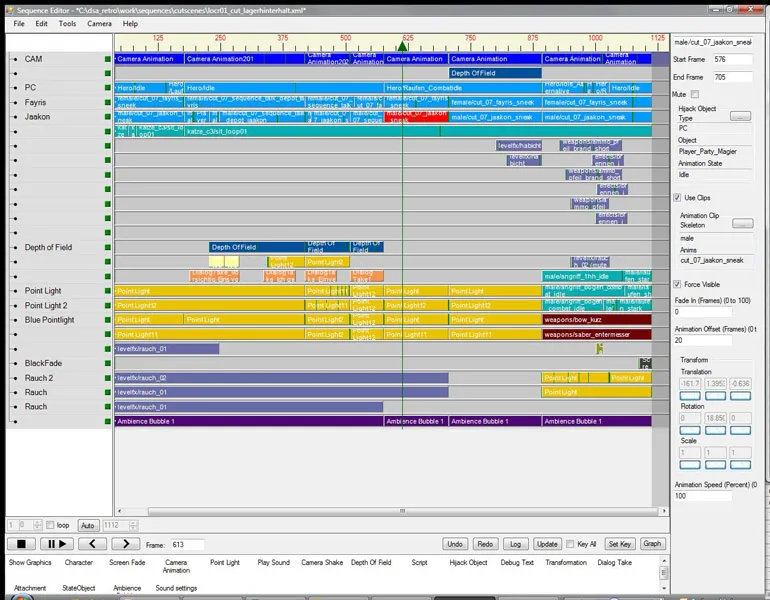Toggle the green indicator on Jaakon track
770x600 pixels.
[x=108, y=117]
